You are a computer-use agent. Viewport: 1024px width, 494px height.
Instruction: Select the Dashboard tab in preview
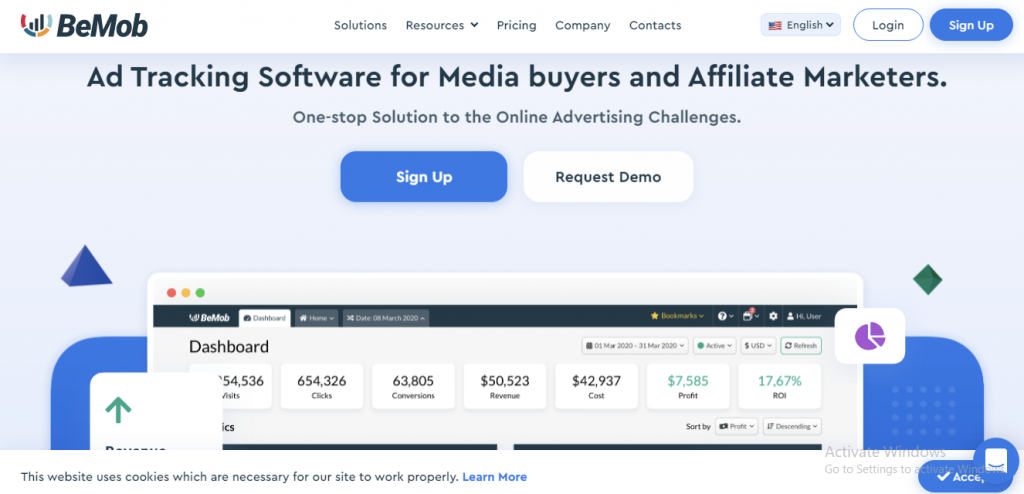pyautogui.click(x=264, y=318)
